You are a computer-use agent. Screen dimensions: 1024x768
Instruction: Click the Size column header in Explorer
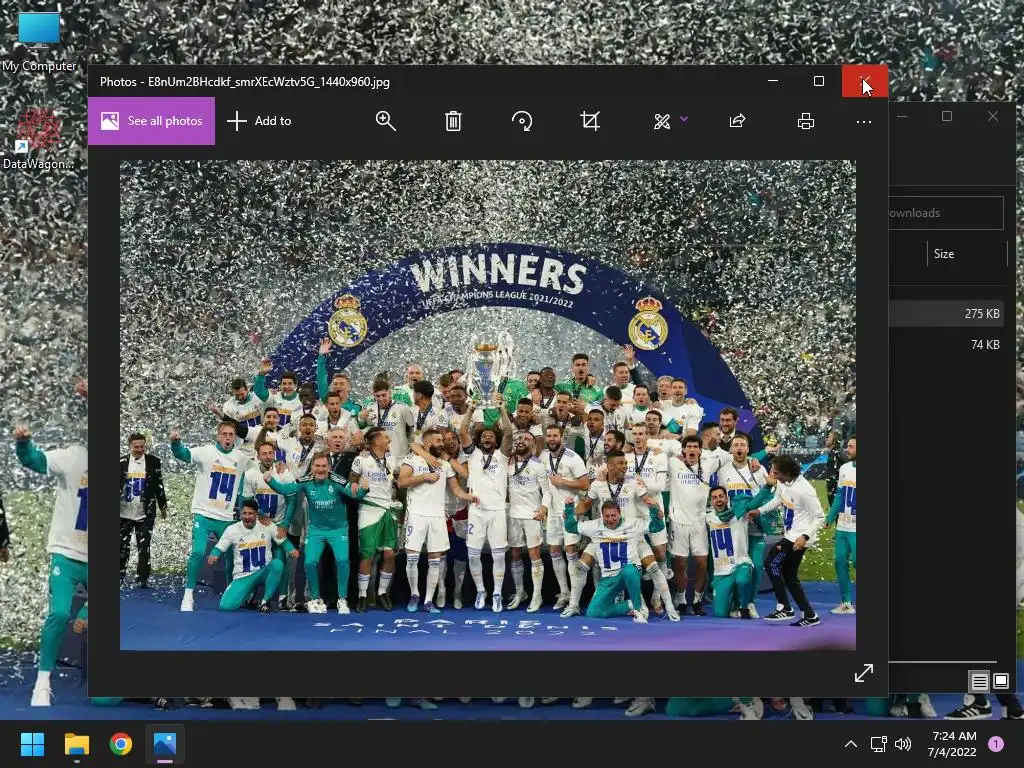(x=967, y=254)
